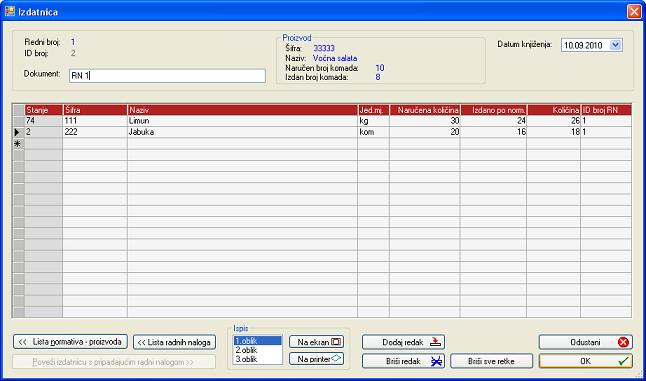
Task: Click the Stanje cell showing 74
Action: pyautogui.click(x=44, y=121)
